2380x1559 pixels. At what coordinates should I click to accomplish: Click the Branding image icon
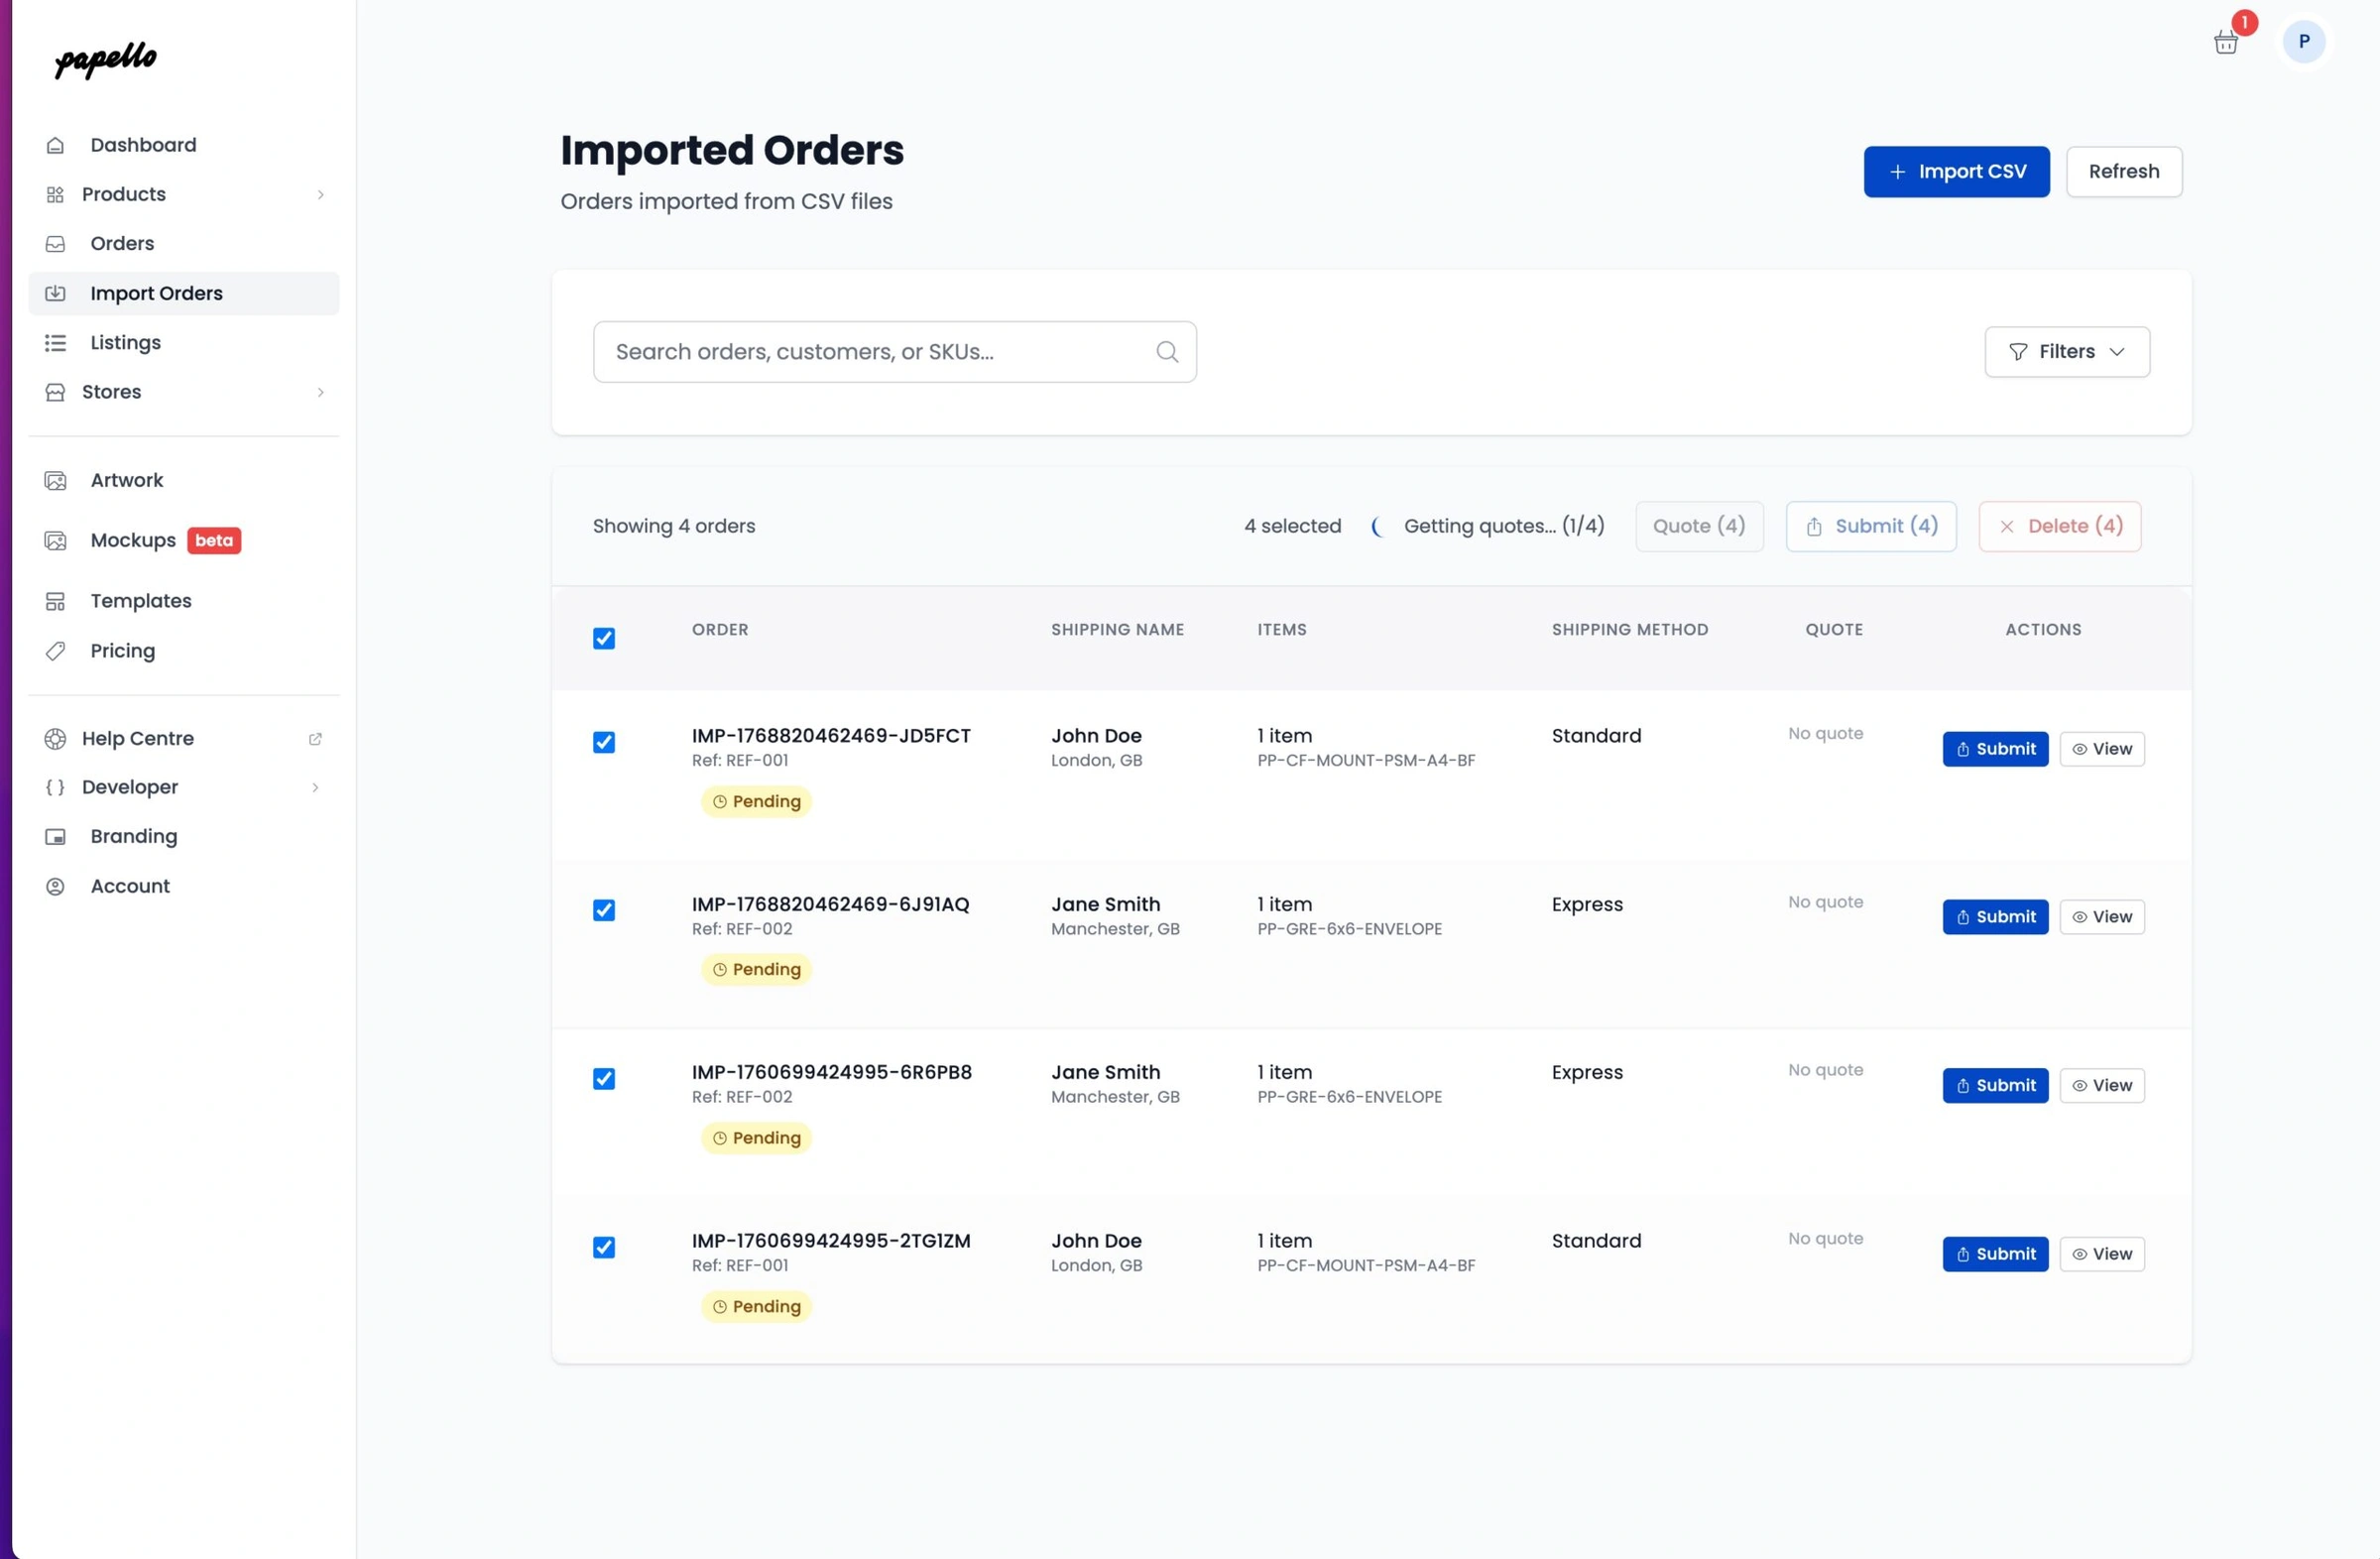click(55, 836)
